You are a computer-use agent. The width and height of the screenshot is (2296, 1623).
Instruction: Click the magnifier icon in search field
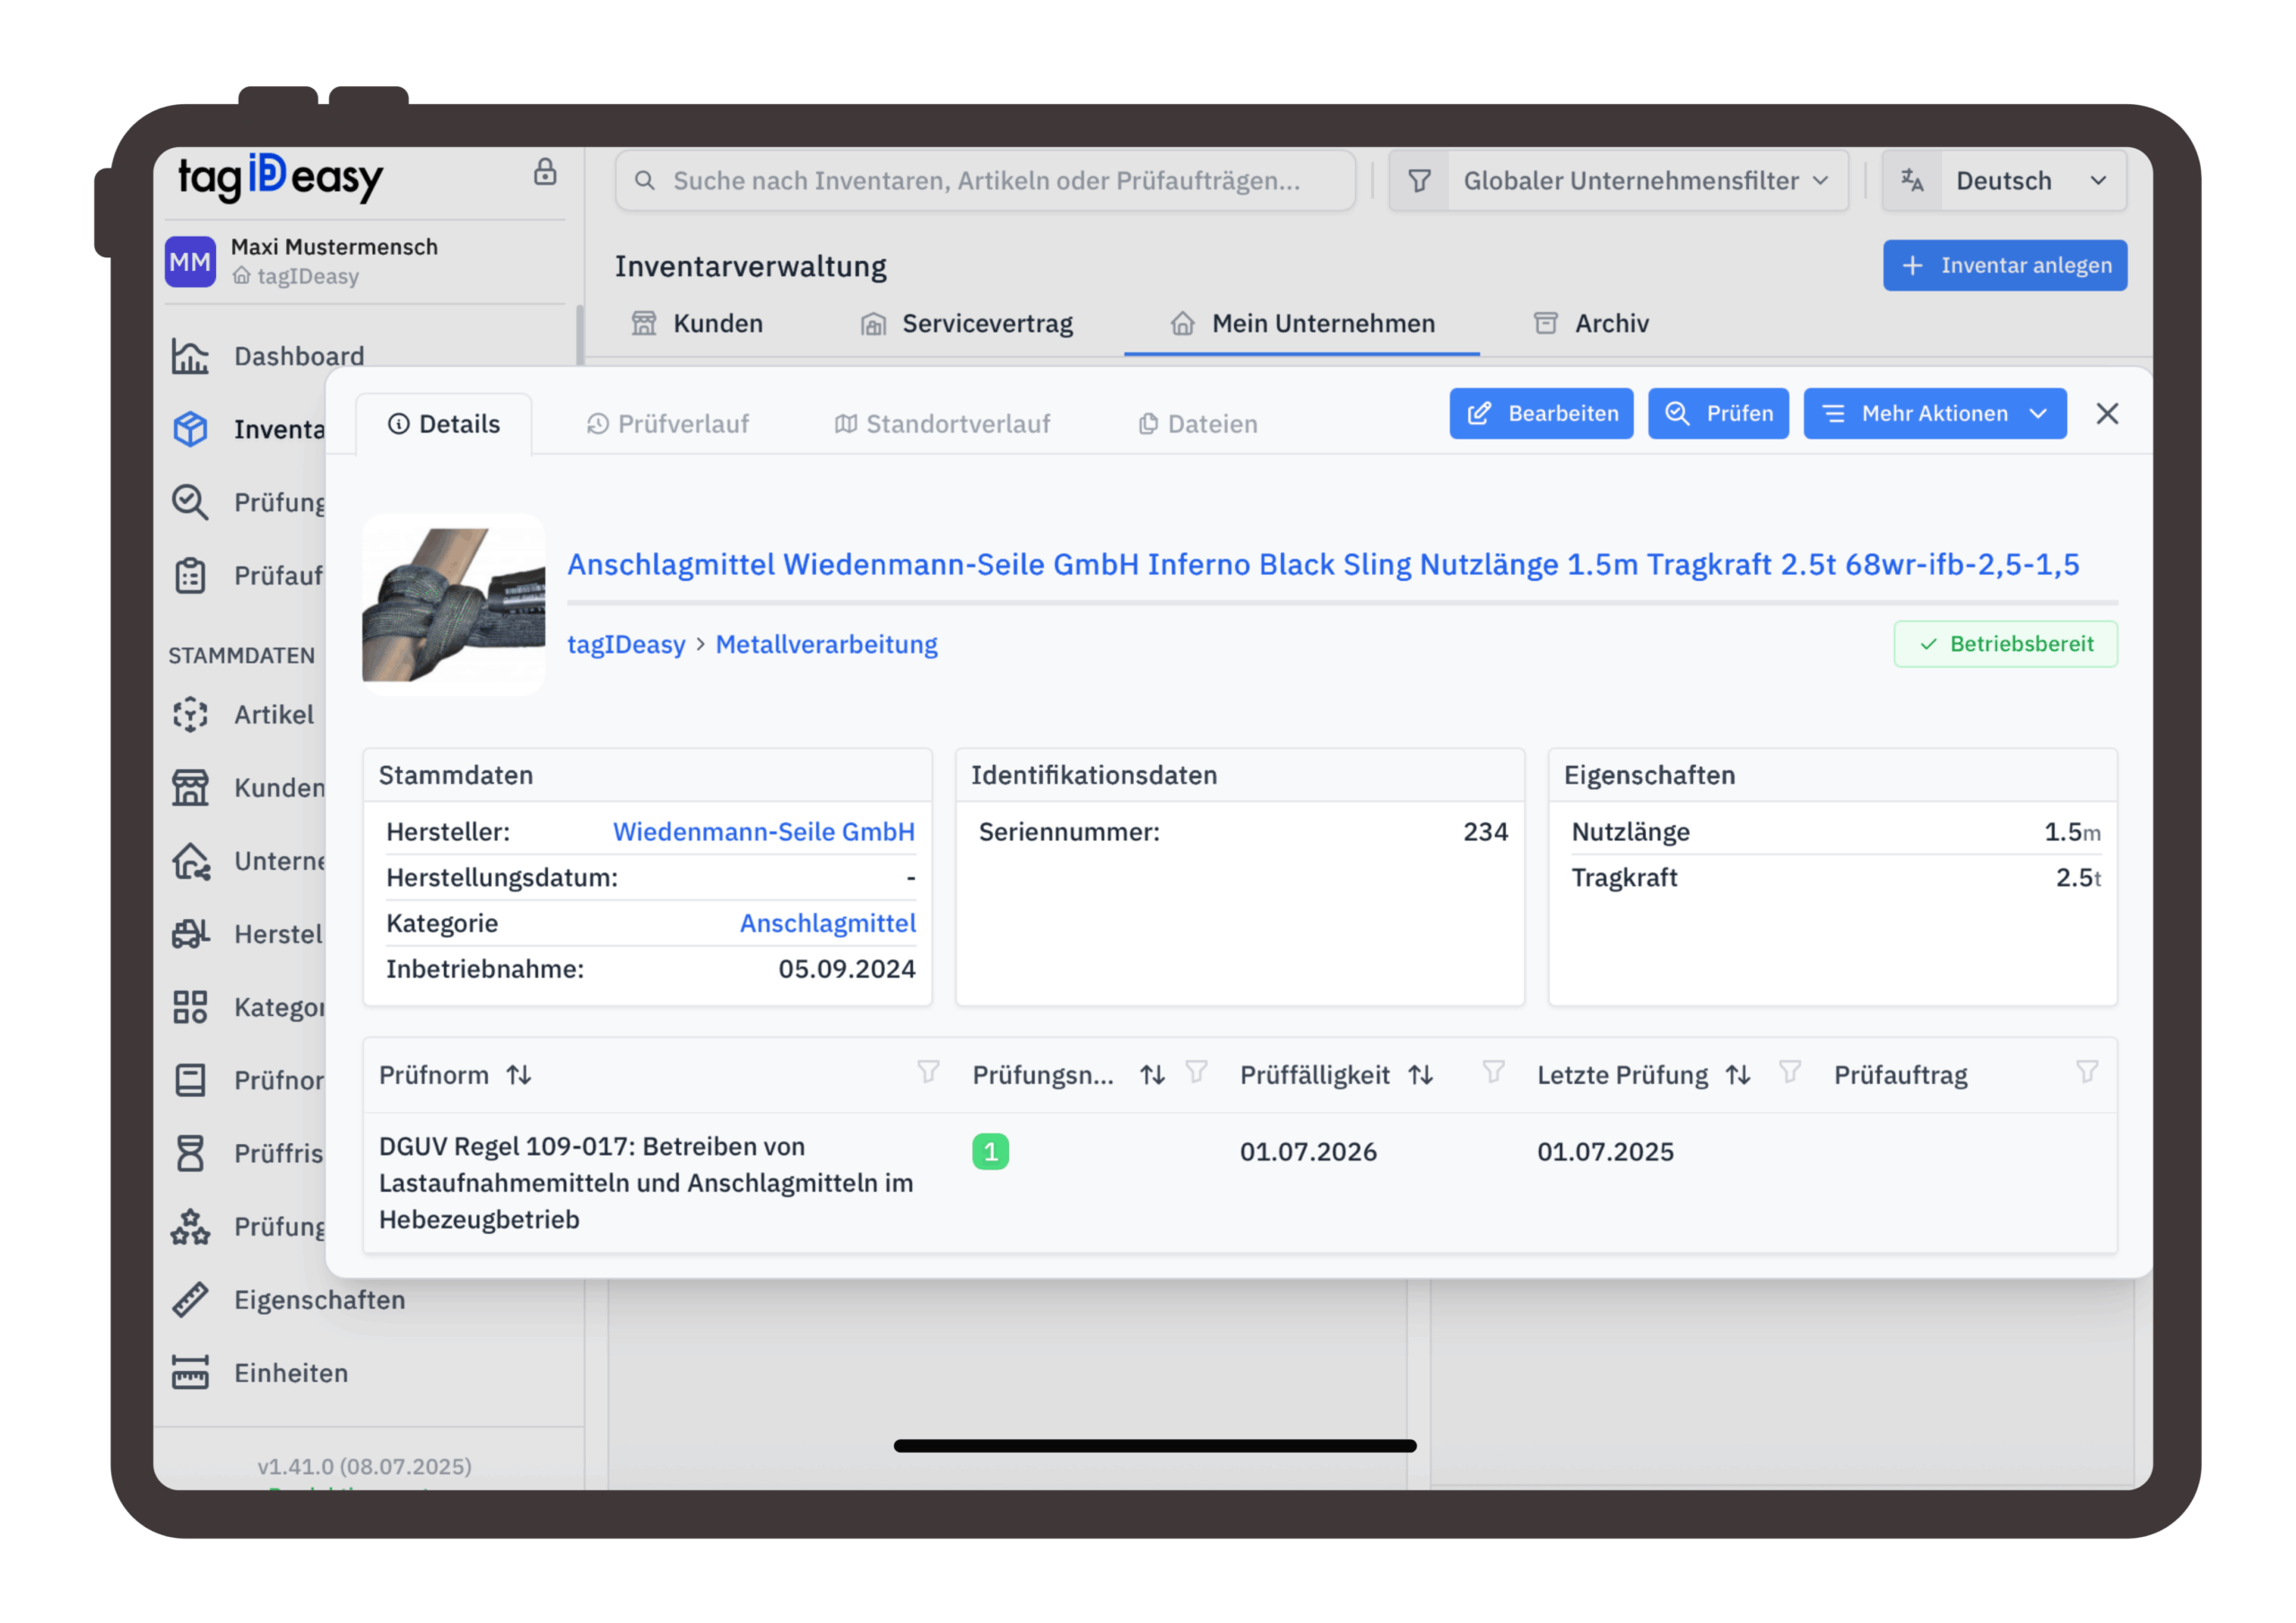645,180
